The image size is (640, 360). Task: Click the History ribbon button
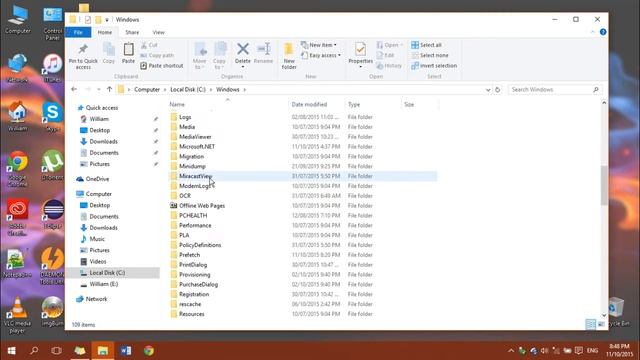(389, 66)
